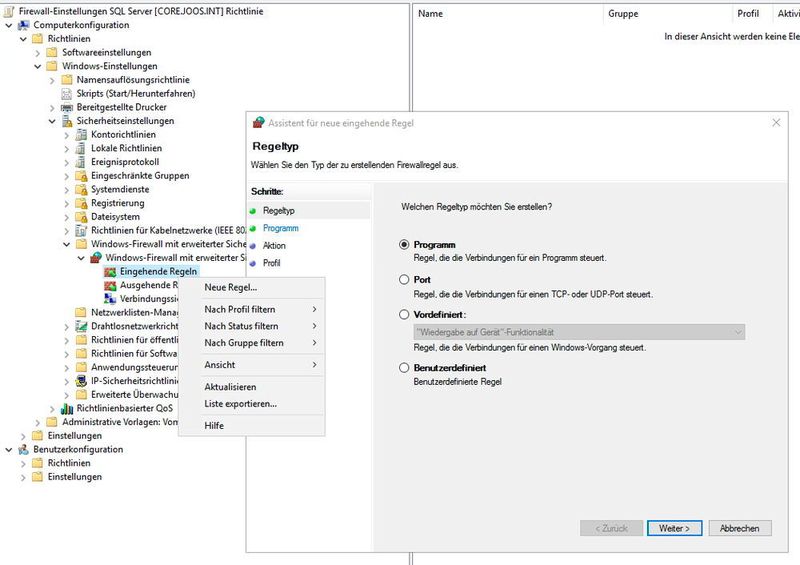800x565 pixels.
Task: Click the firewall icon in the wizard title bar
Action: point(259,122)
